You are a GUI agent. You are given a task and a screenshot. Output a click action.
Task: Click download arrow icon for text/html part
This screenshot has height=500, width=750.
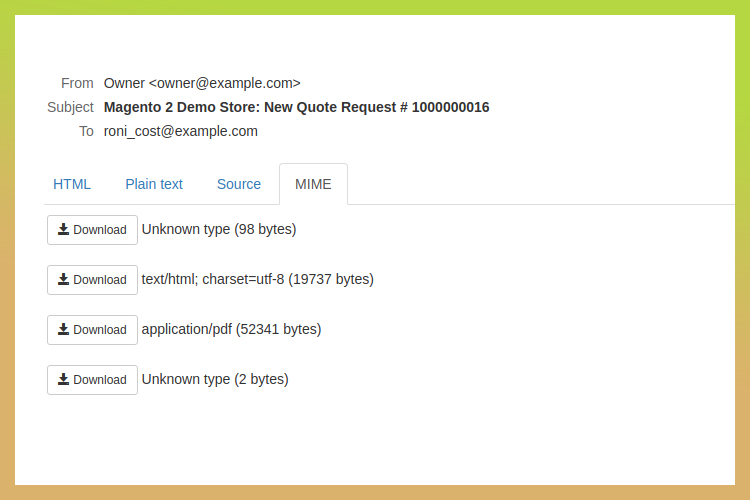63,280
